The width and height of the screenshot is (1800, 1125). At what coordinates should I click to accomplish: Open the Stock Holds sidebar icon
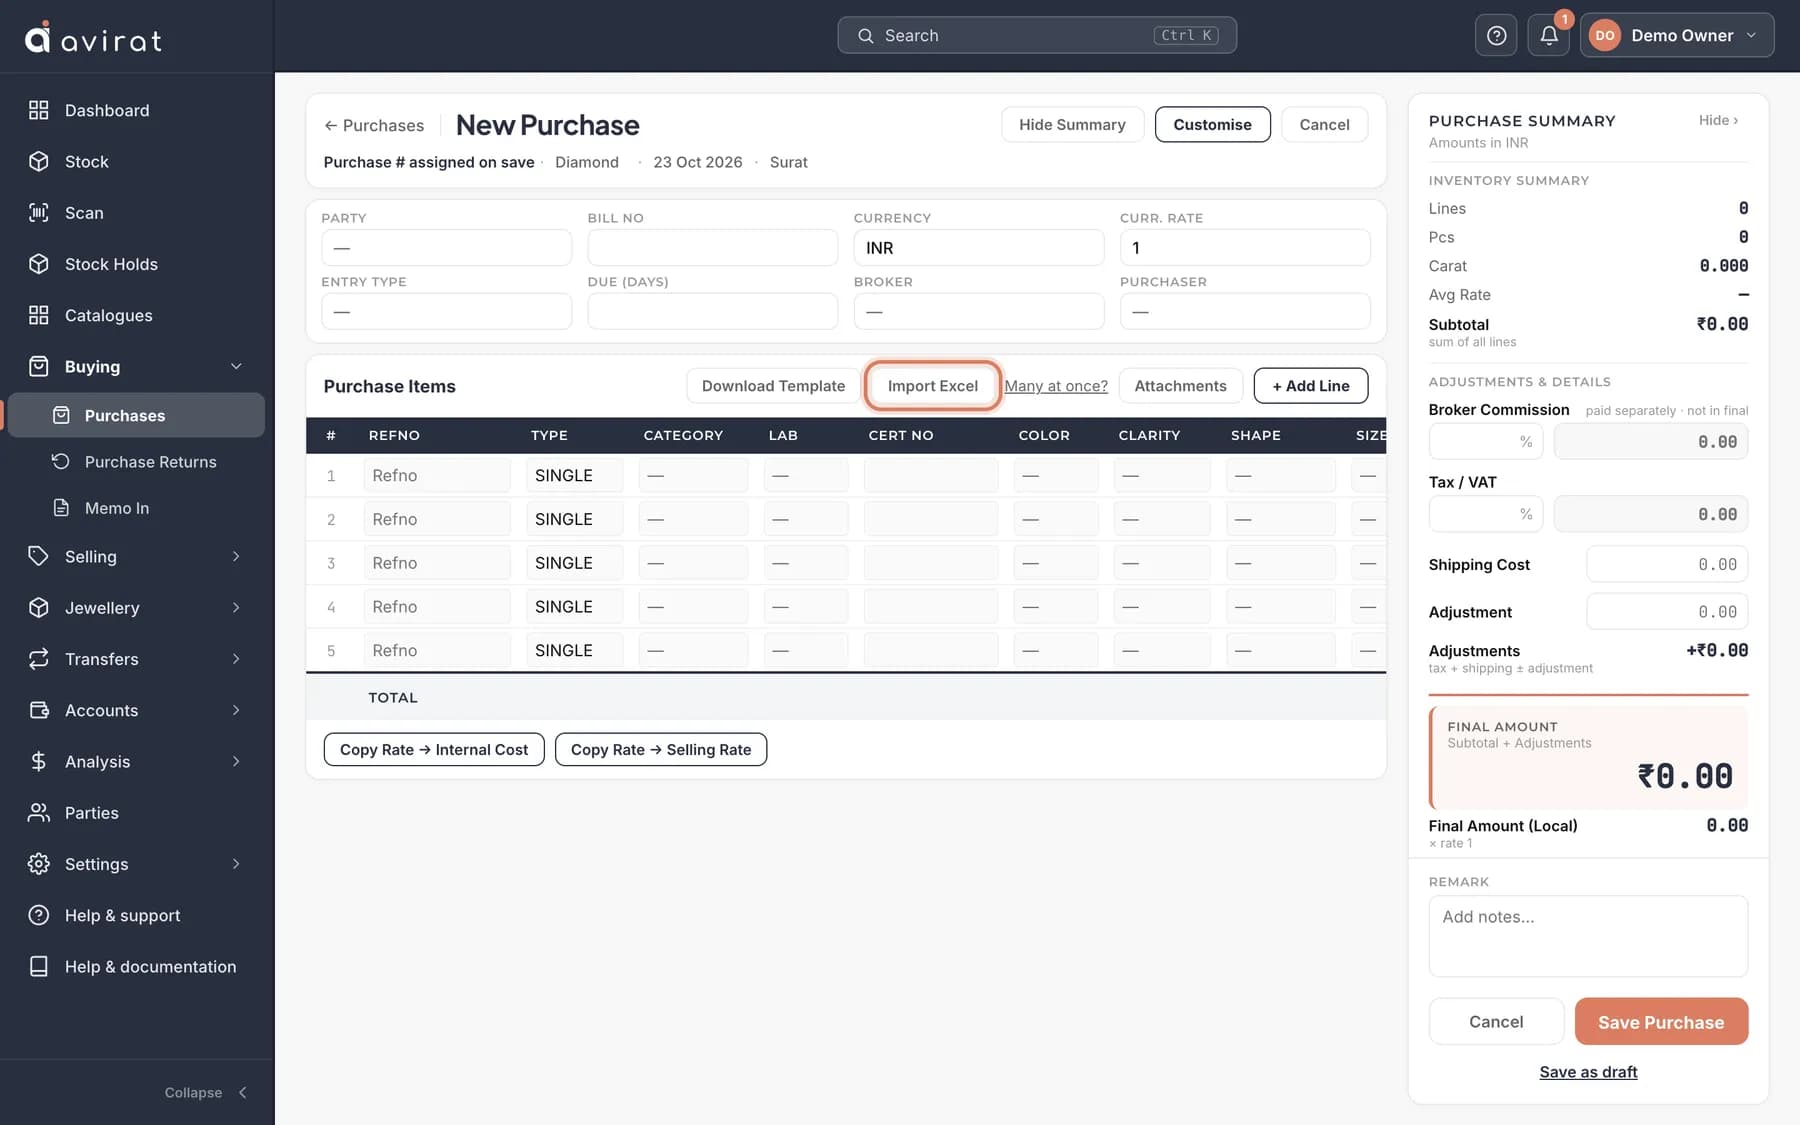[38, 264]
